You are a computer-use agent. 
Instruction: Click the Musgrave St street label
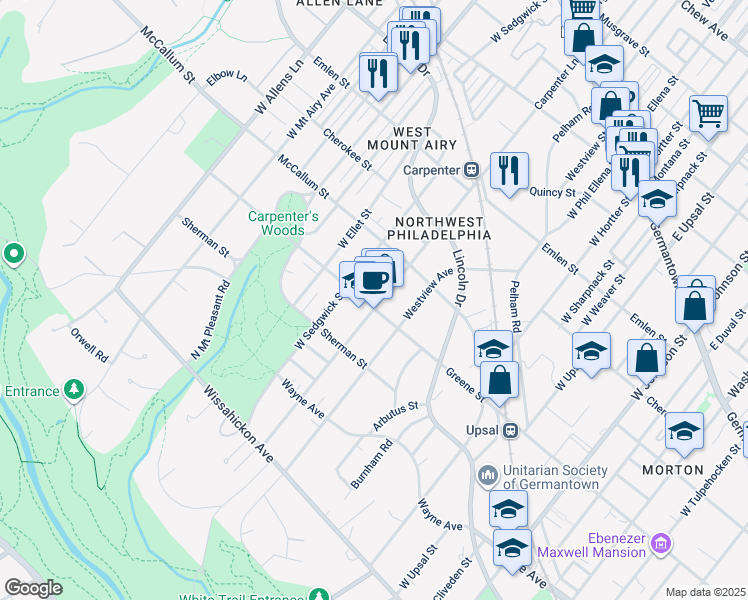[624, 35]
